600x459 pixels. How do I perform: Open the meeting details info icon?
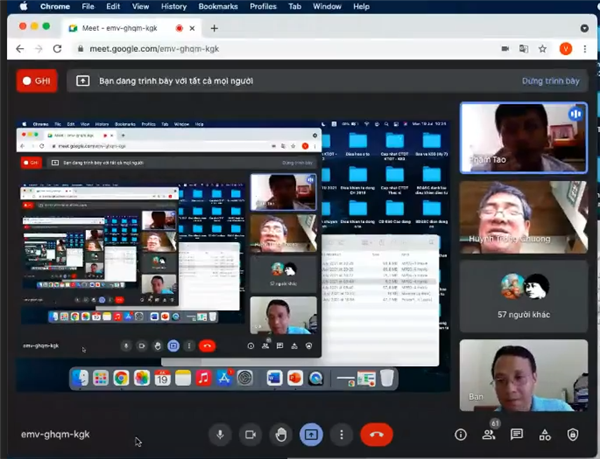460,435
